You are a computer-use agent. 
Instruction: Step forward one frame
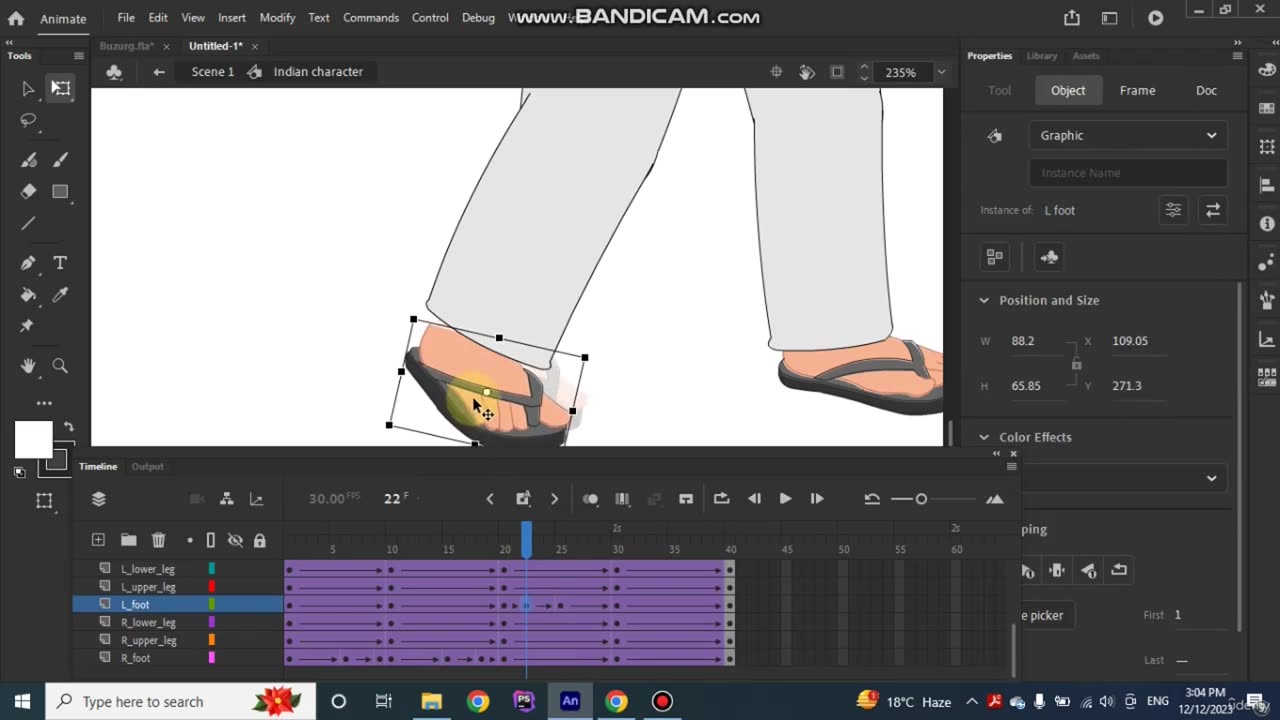click(x=817, y=498)
